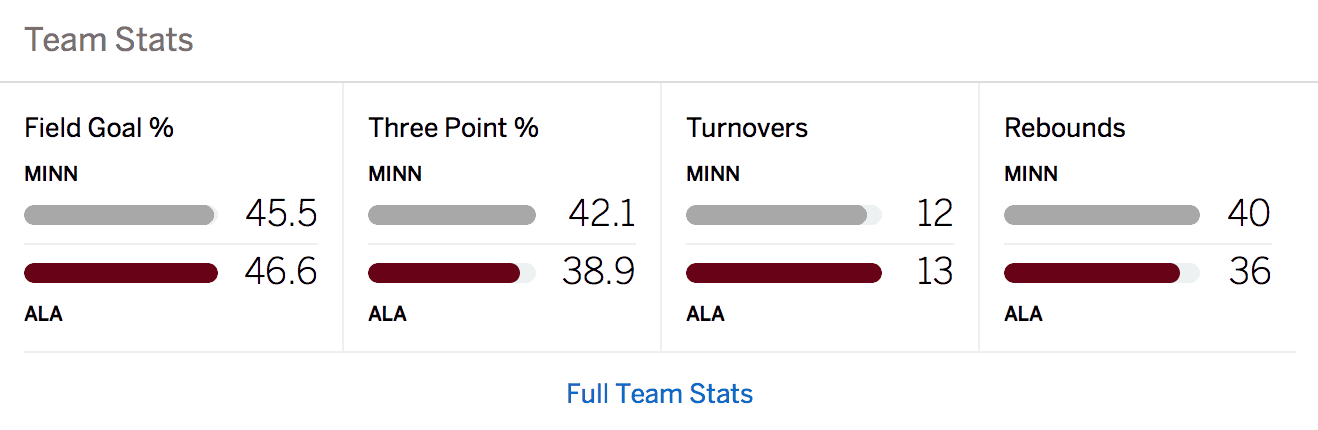Click ALA crimson bar under Field Goal %
The height and width of the screenshot is (430, 1318).
121,273
